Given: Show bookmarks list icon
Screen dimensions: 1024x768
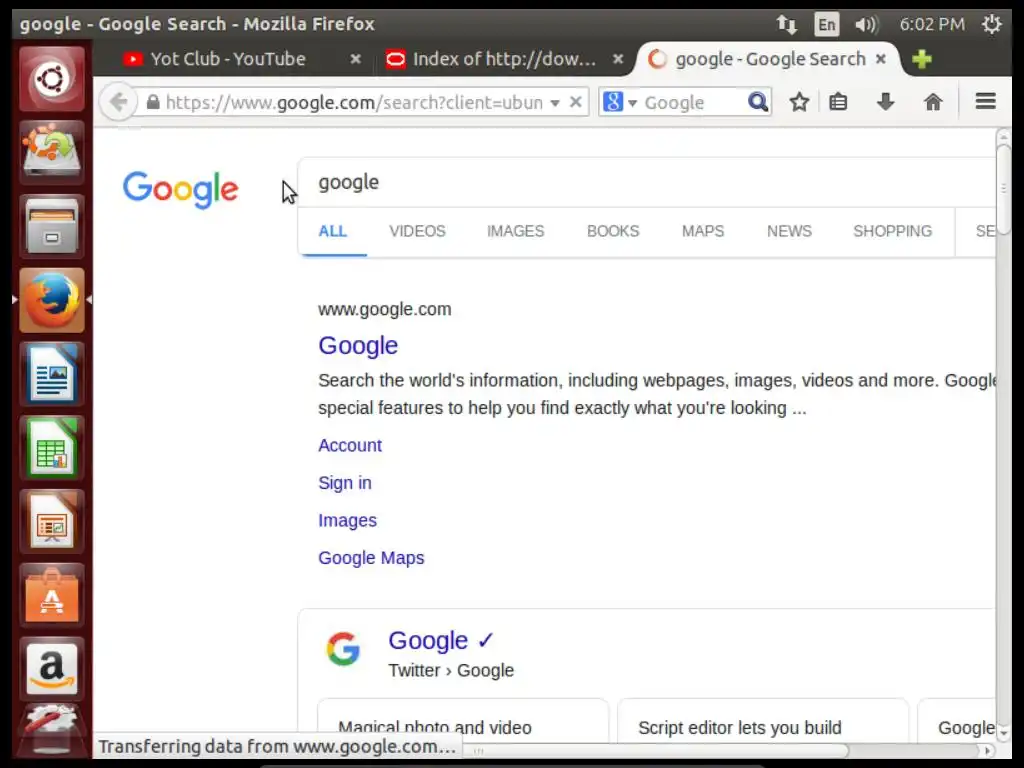Looking at the screenshot, I should 838,102.
